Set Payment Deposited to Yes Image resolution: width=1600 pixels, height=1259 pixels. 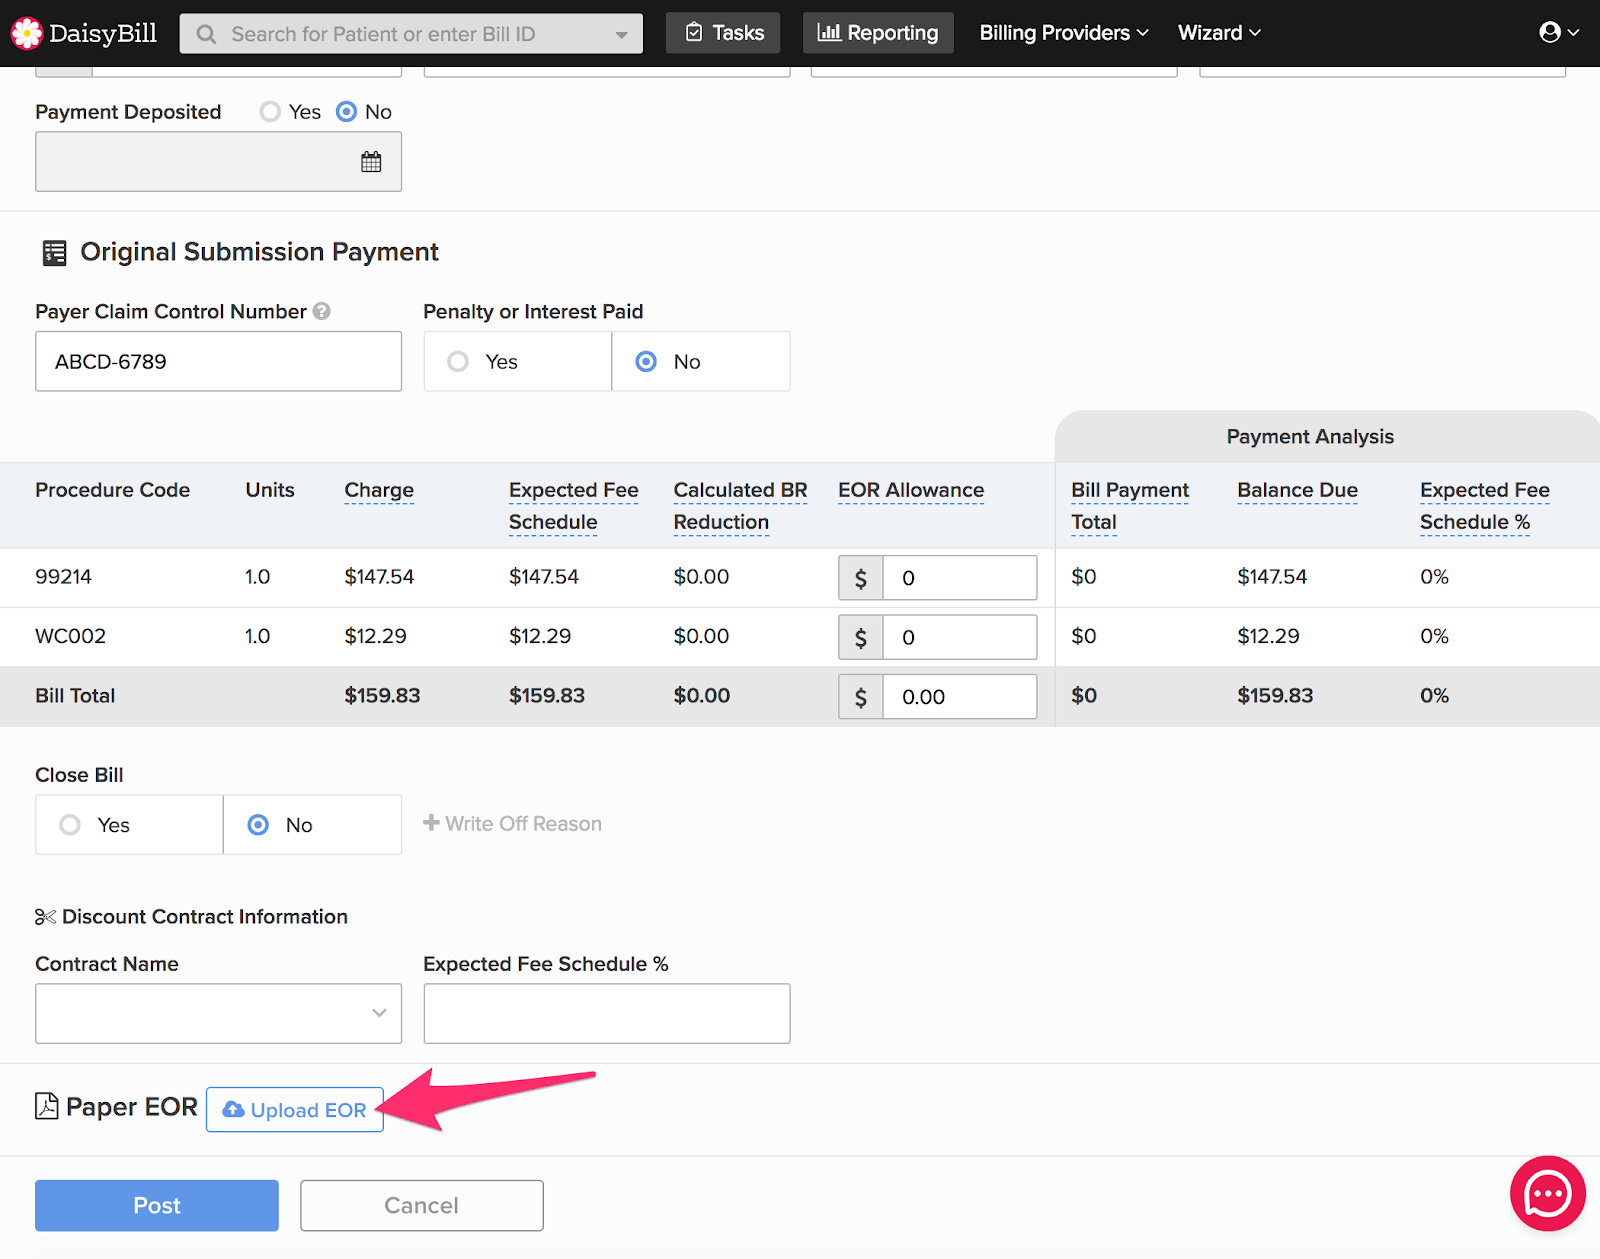270,112
